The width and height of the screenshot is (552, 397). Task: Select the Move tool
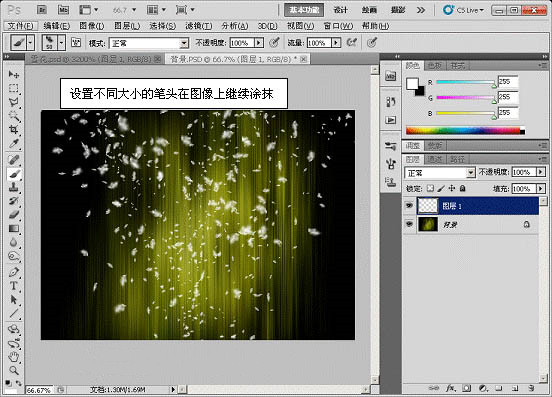(x=14, y=74)
